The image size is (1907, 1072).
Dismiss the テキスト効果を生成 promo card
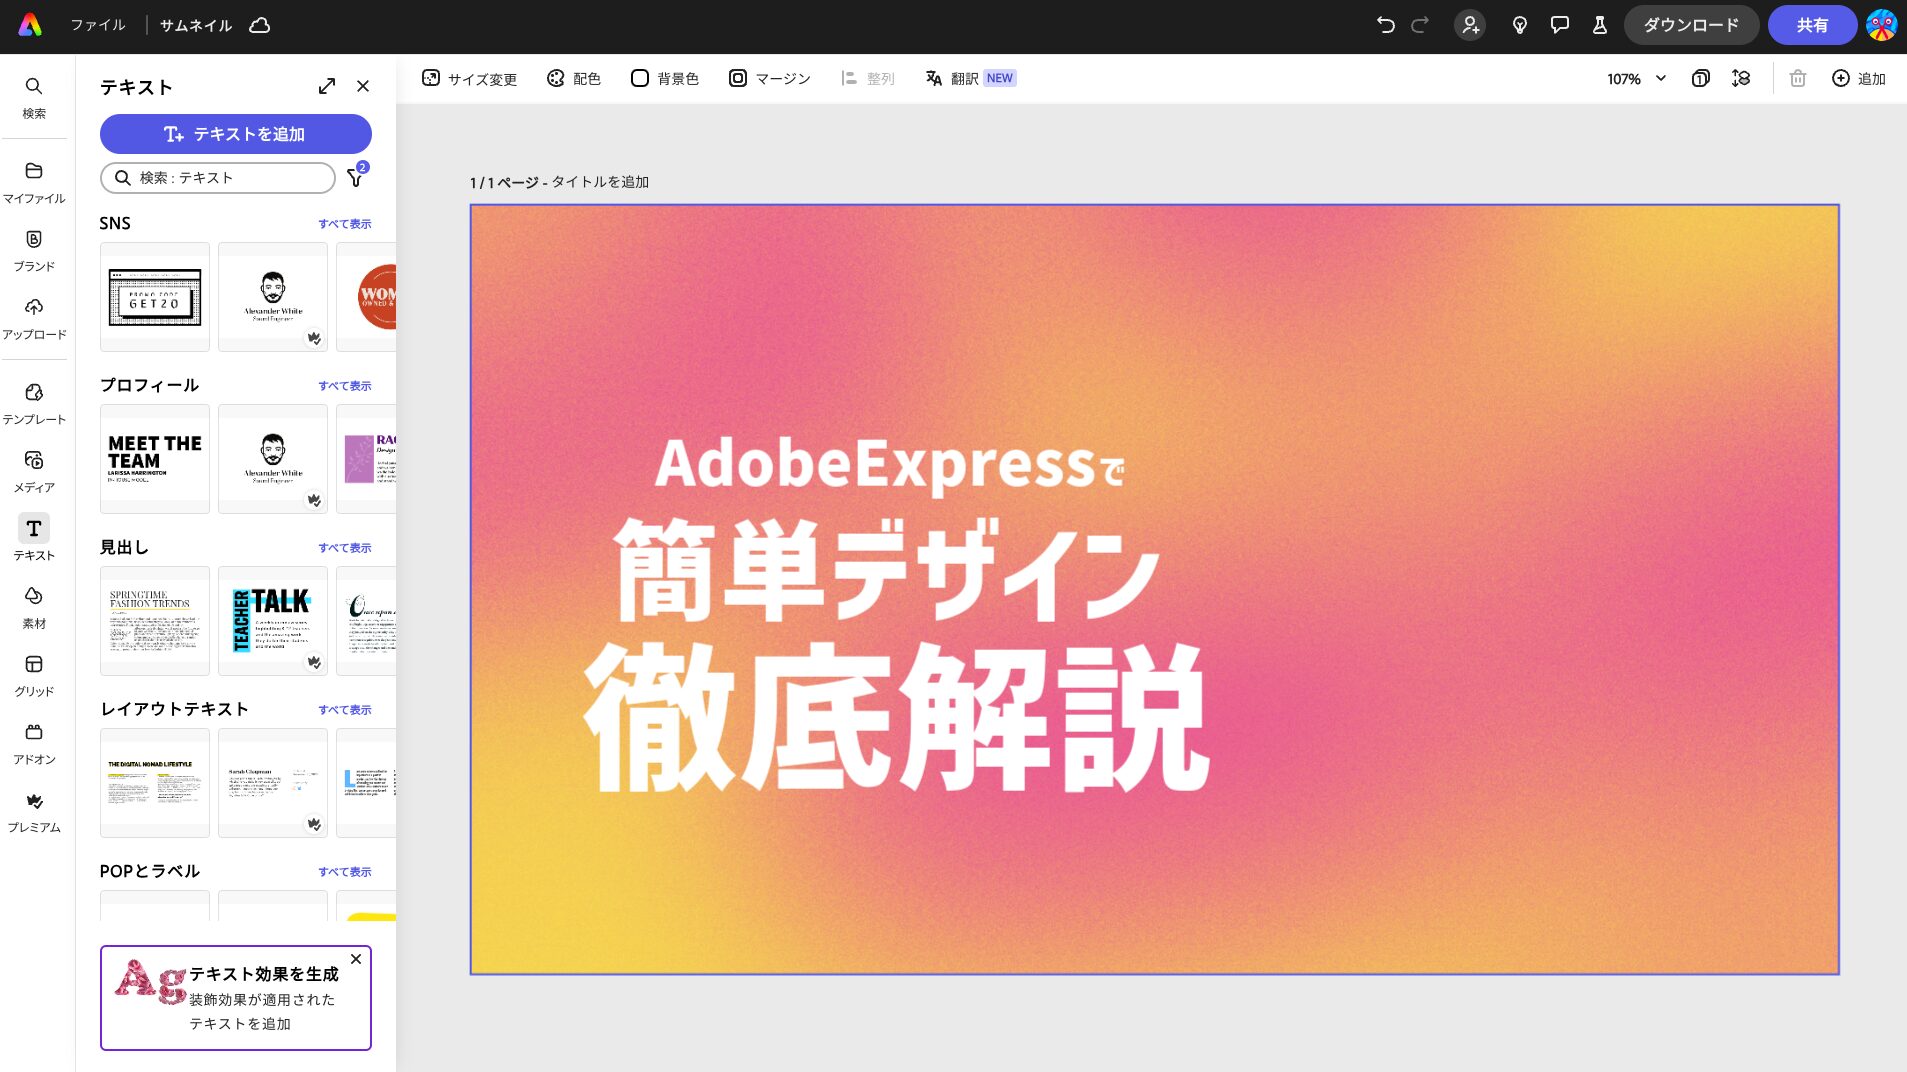pos(355,959)
